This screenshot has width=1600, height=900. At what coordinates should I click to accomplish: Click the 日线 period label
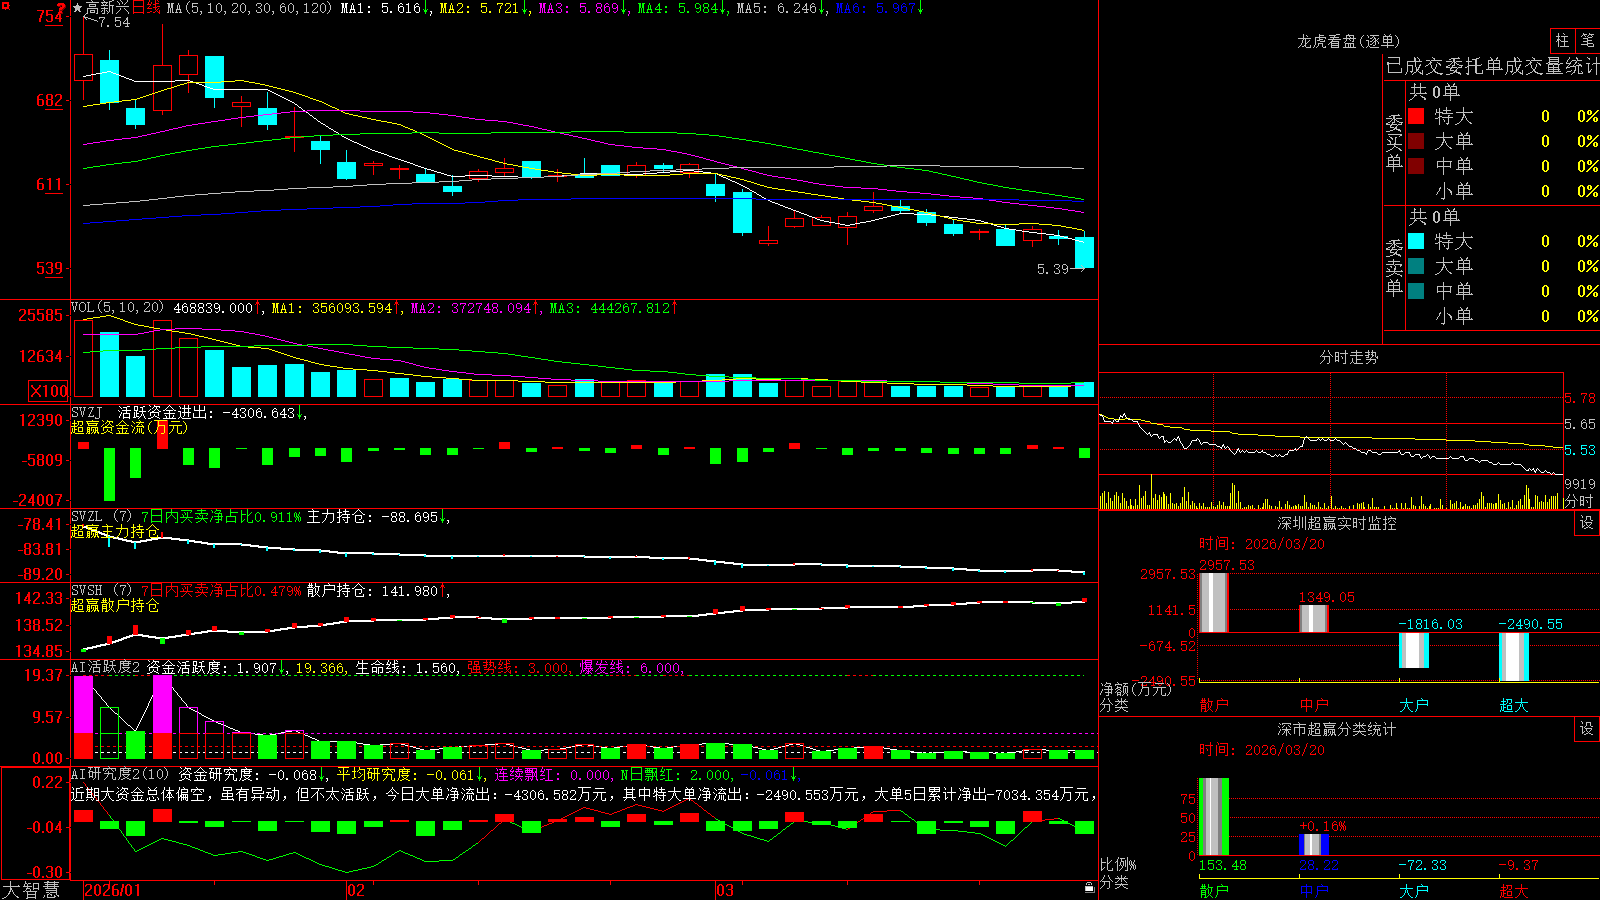click(x=146, y=8)
